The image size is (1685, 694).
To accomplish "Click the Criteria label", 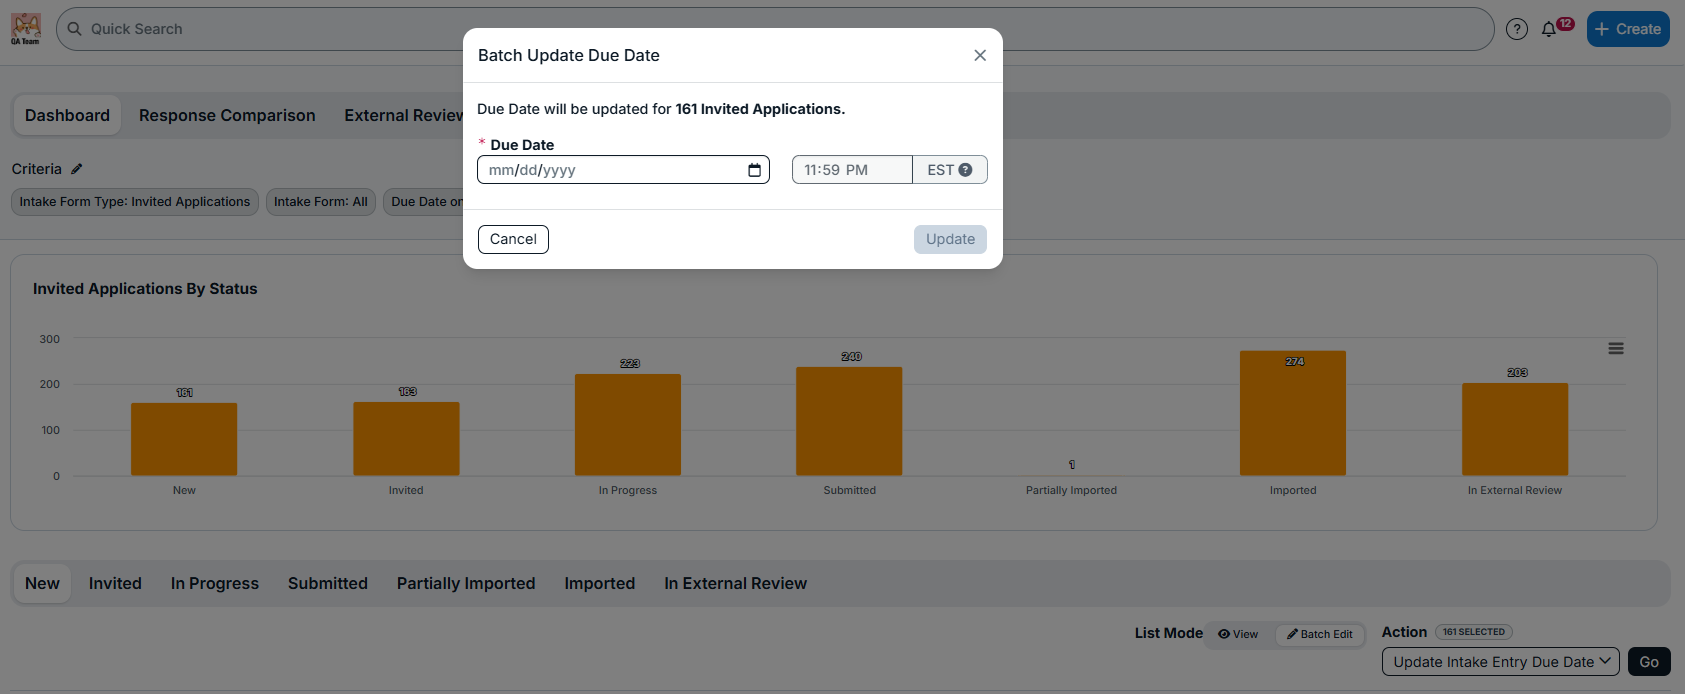I will click(x=37, y=169).
